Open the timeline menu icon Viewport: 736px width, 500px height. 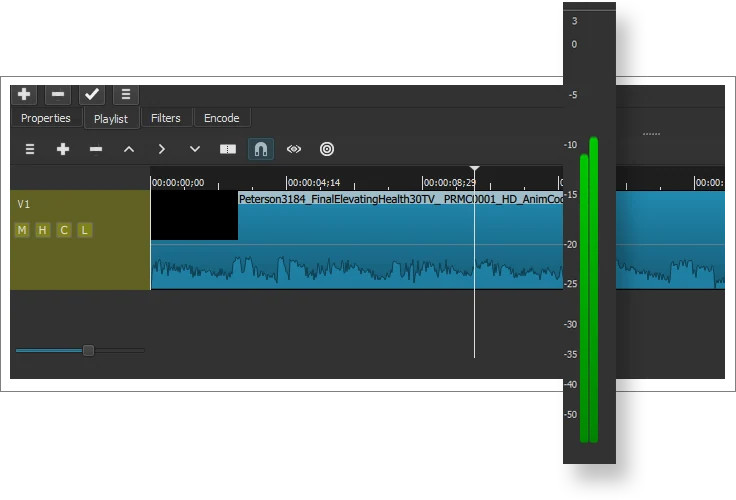tap(30, 149)
